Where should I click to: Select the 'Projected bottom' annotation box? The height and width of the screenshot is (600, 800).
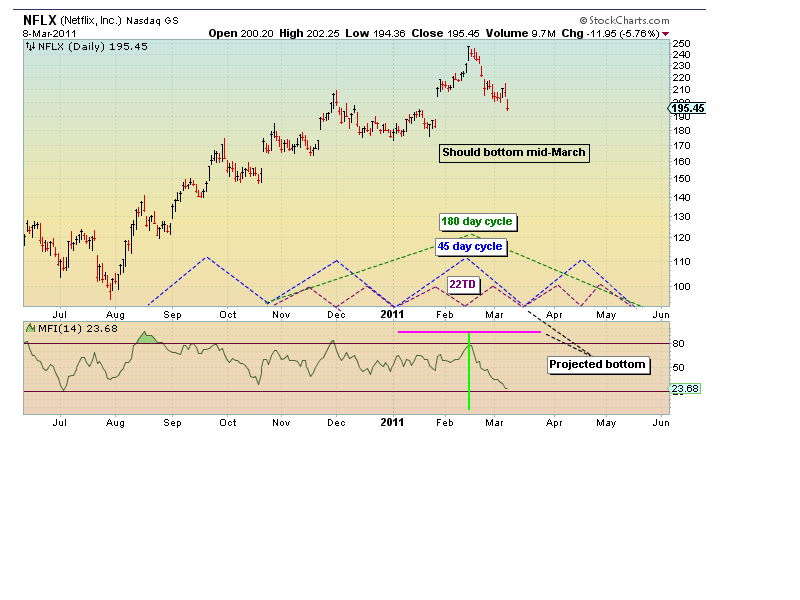(x=597, y=364)
